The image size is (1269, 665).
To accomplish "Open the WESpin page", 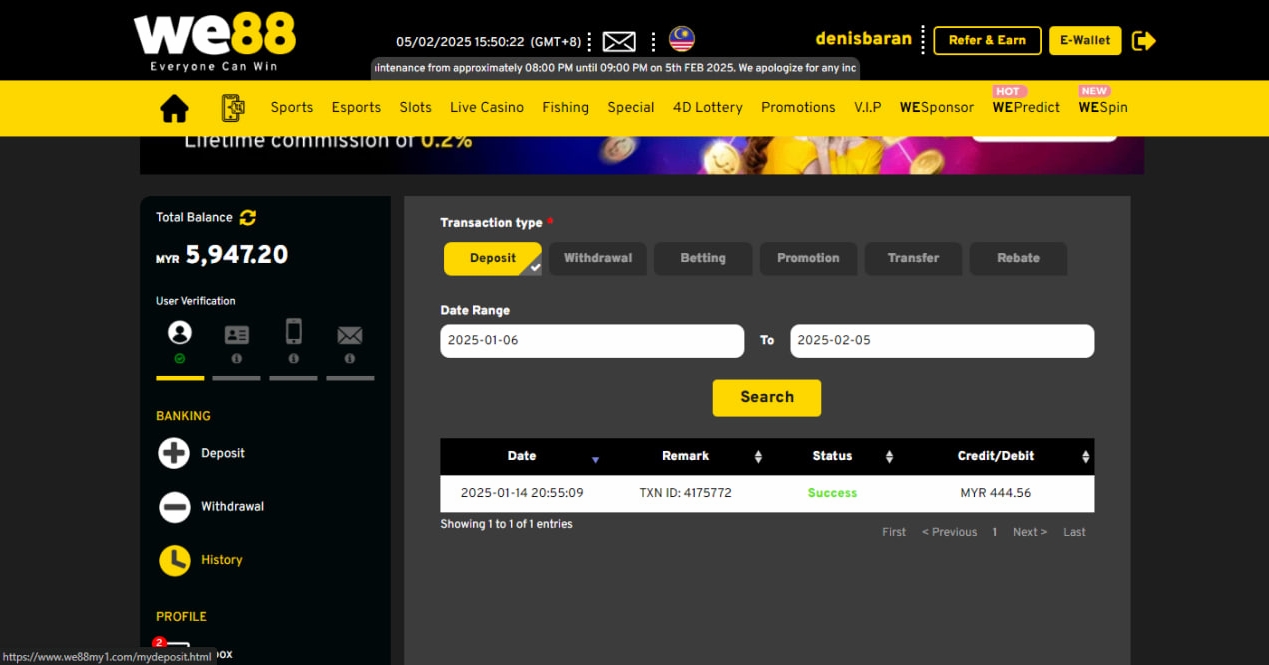I will 1103,108.
